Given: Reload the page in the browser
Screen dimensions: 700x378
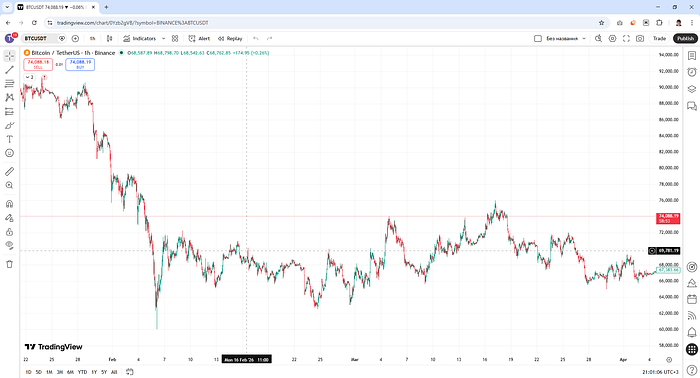Looking at the screenshot, I should pyautogui.click(x=34, y=23).
